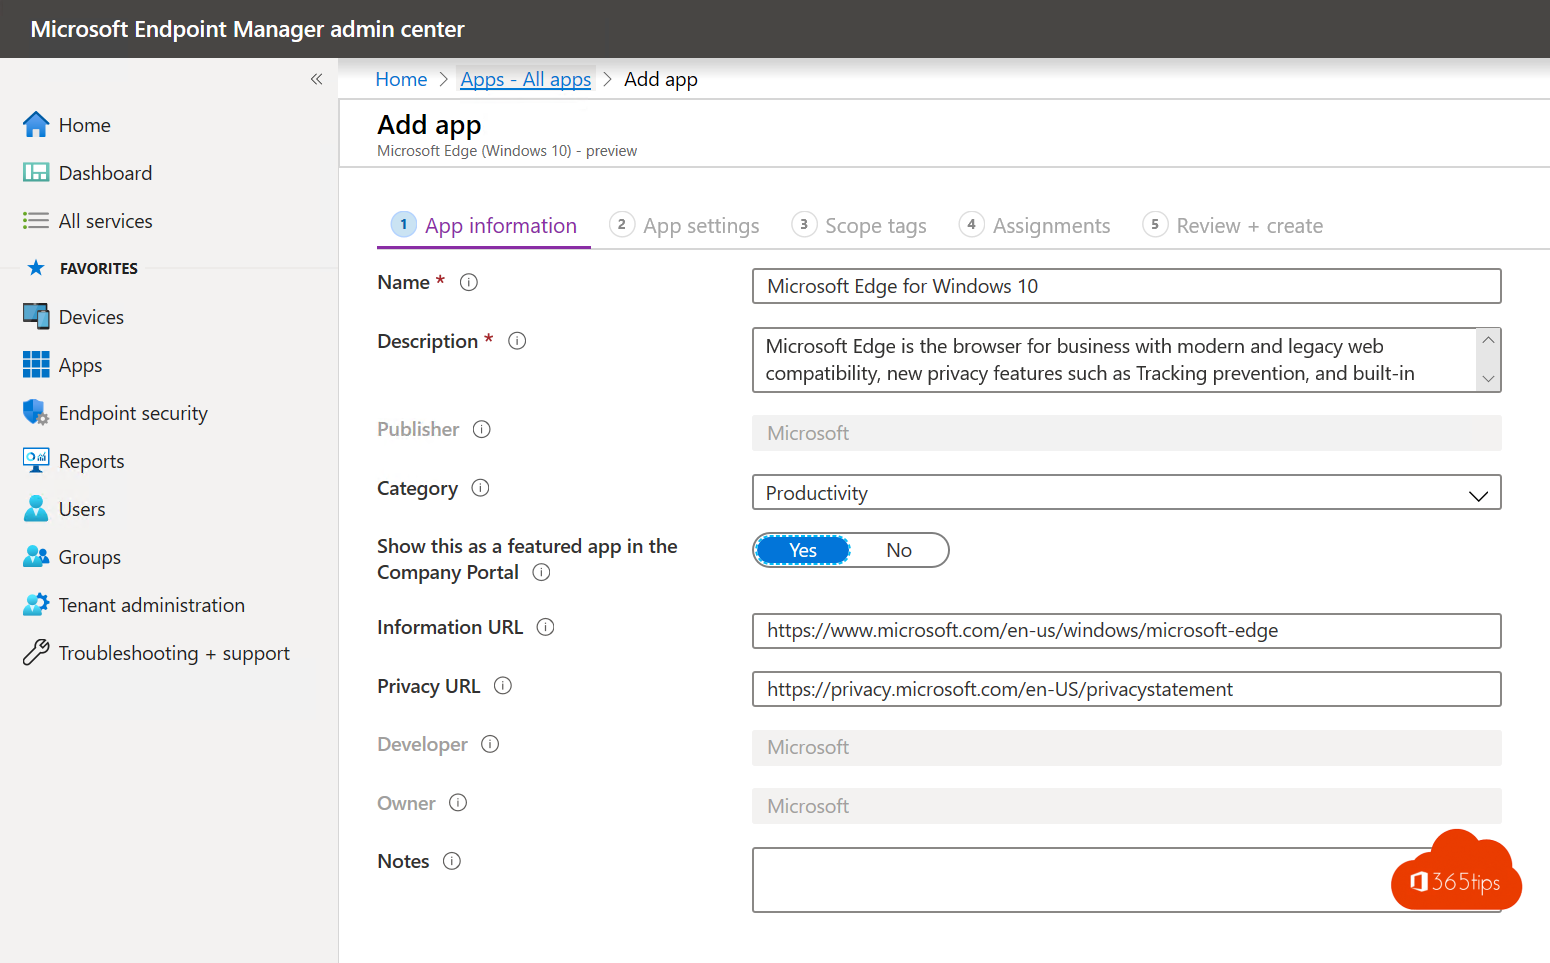
Task: Collapse the sidebar with double-chevron icon
Action: coord(316,79)
